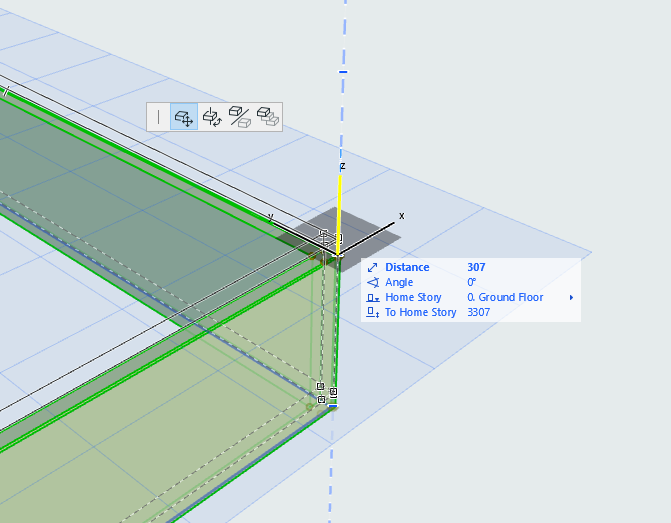Select the Mirror pet palette icon
This screenshot has height=523, width=671.
tap(240, 116)
